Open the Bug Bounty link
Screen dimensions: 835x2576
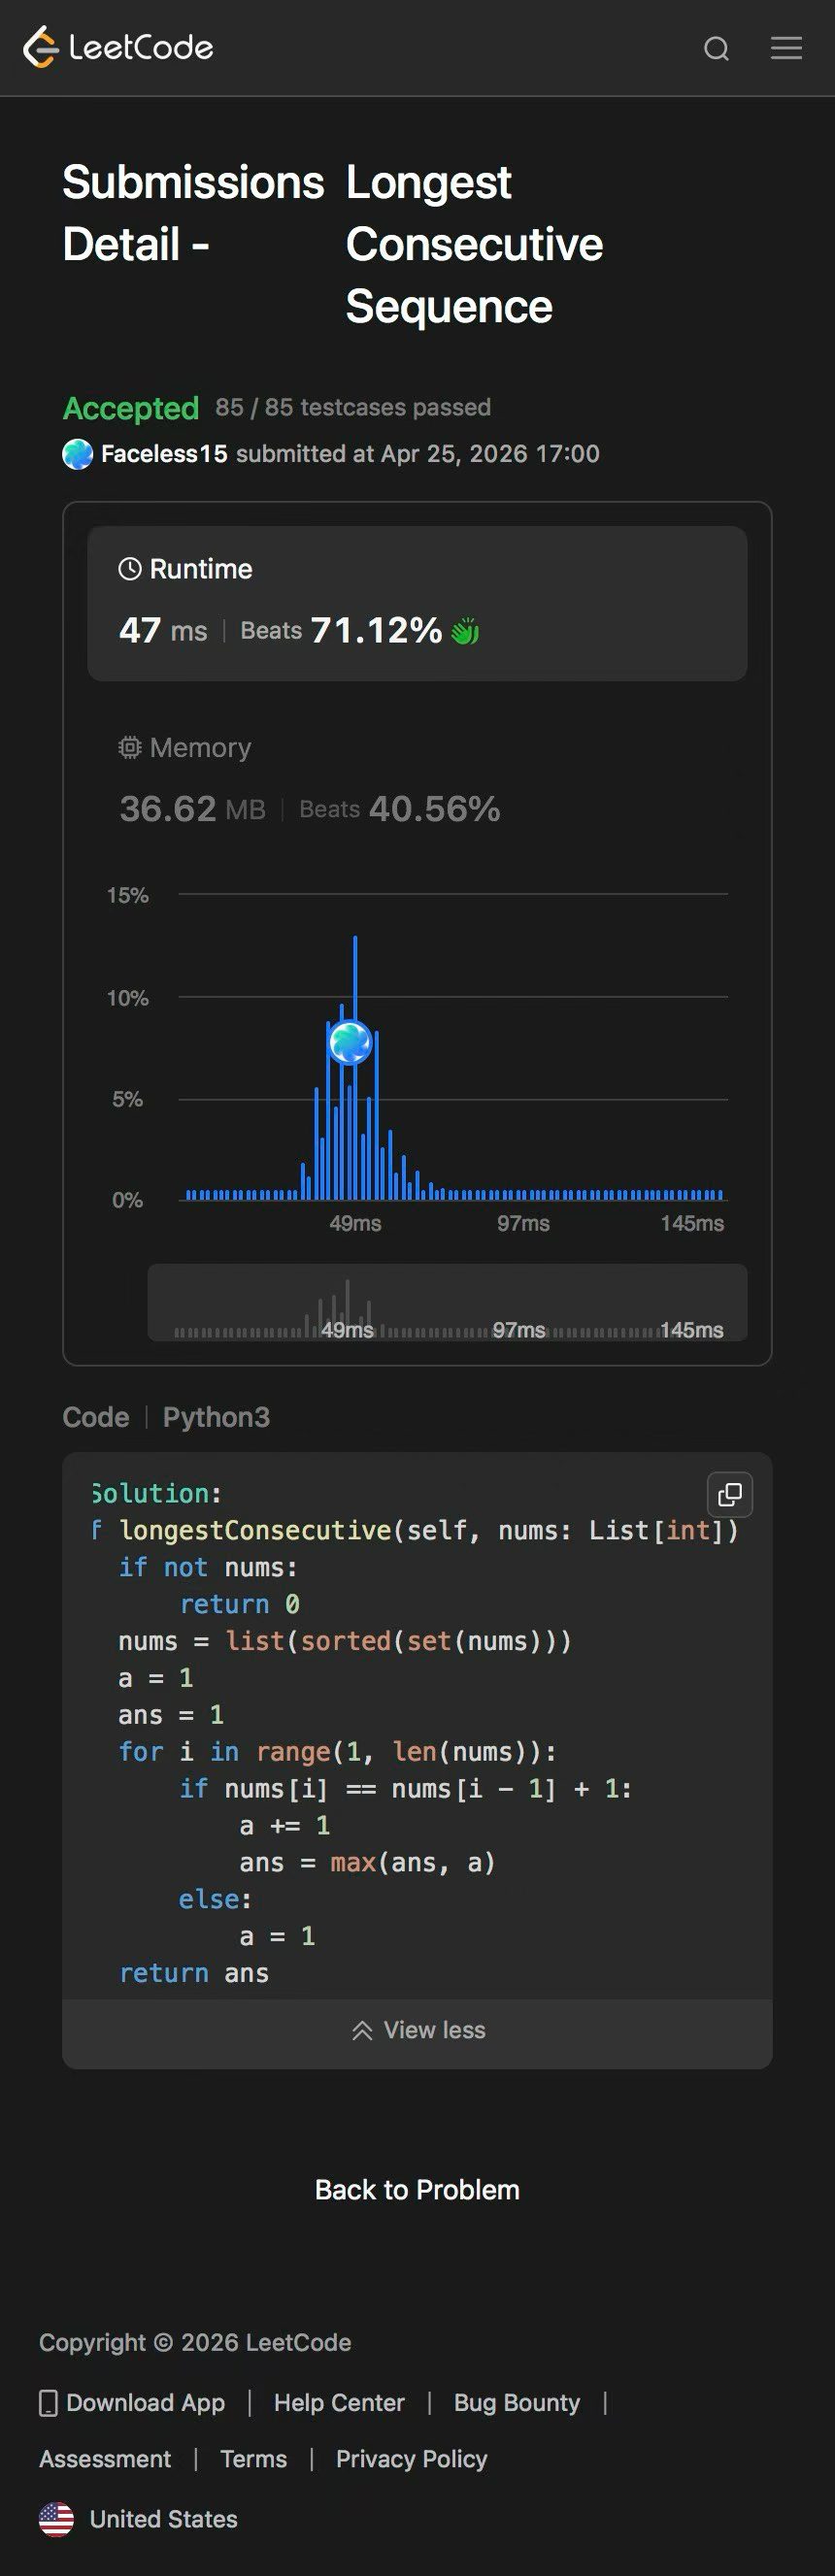517,2403
